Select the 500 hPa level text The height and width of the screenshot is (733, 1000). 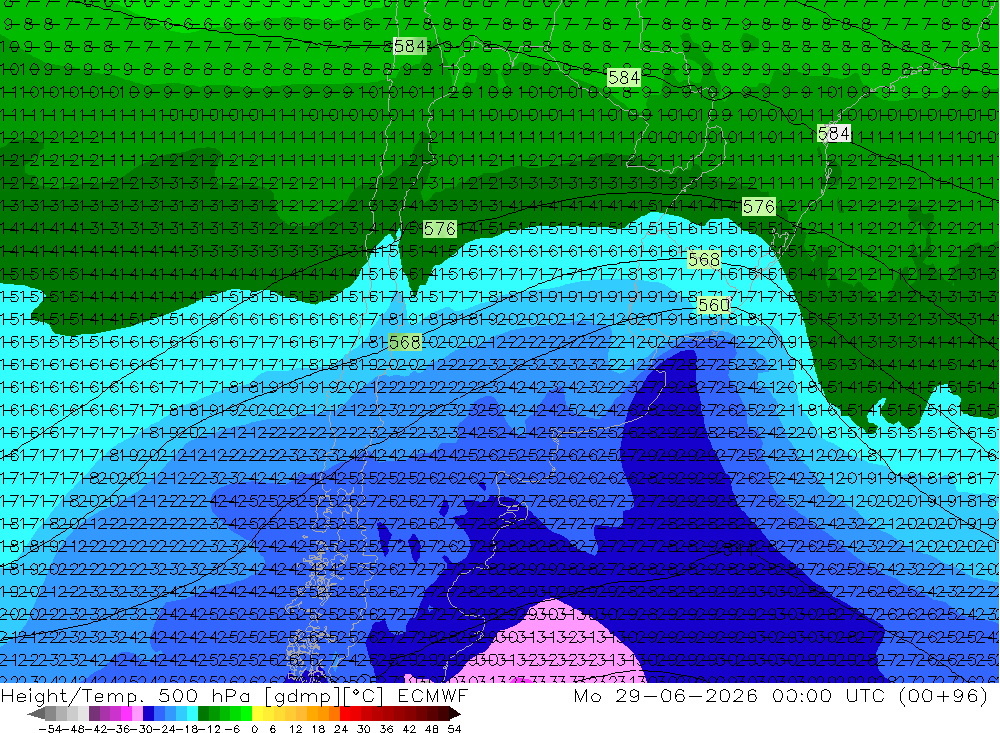pyautogui.click(x=202, y=695)
